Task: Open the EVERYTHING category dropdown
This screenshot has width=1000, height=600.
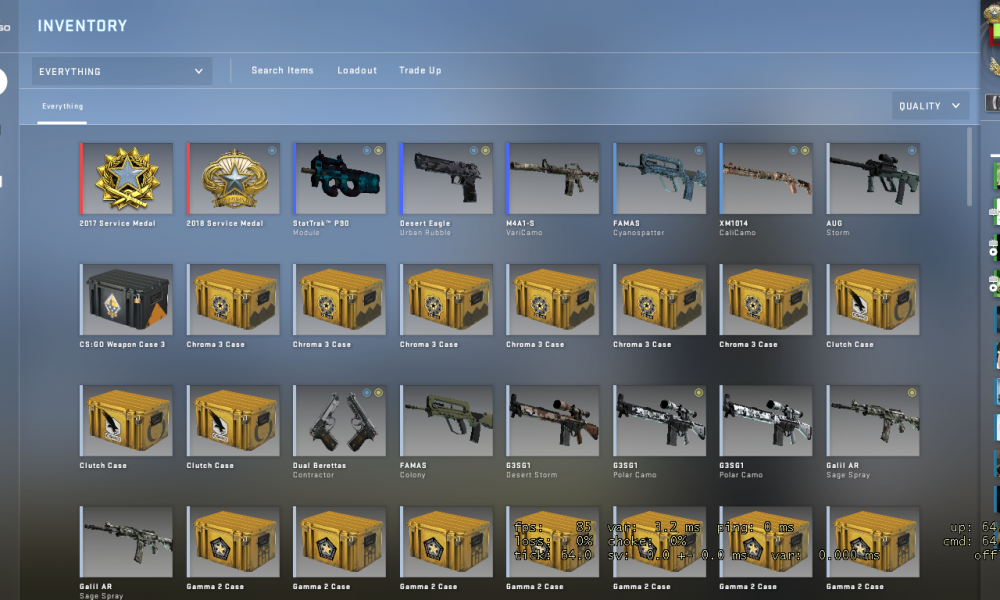Action: click(x=122, y=71)
